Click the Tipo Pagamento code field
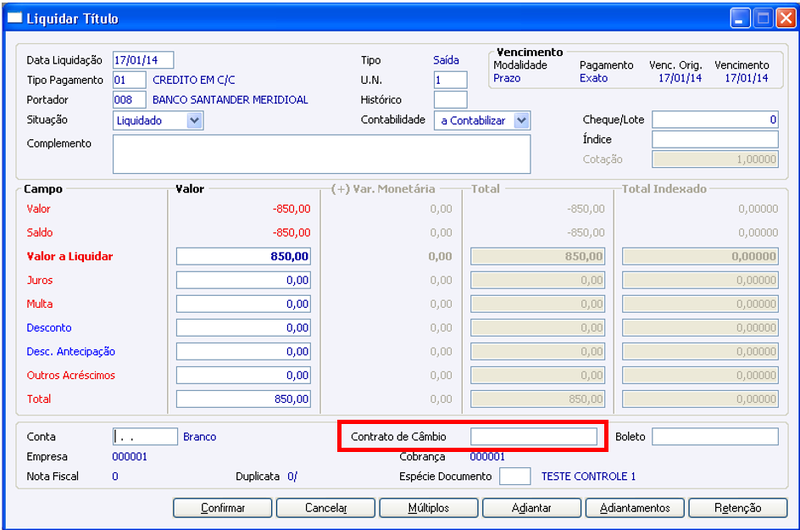Viewport: 800px width, 530px height. coord(129,80)
